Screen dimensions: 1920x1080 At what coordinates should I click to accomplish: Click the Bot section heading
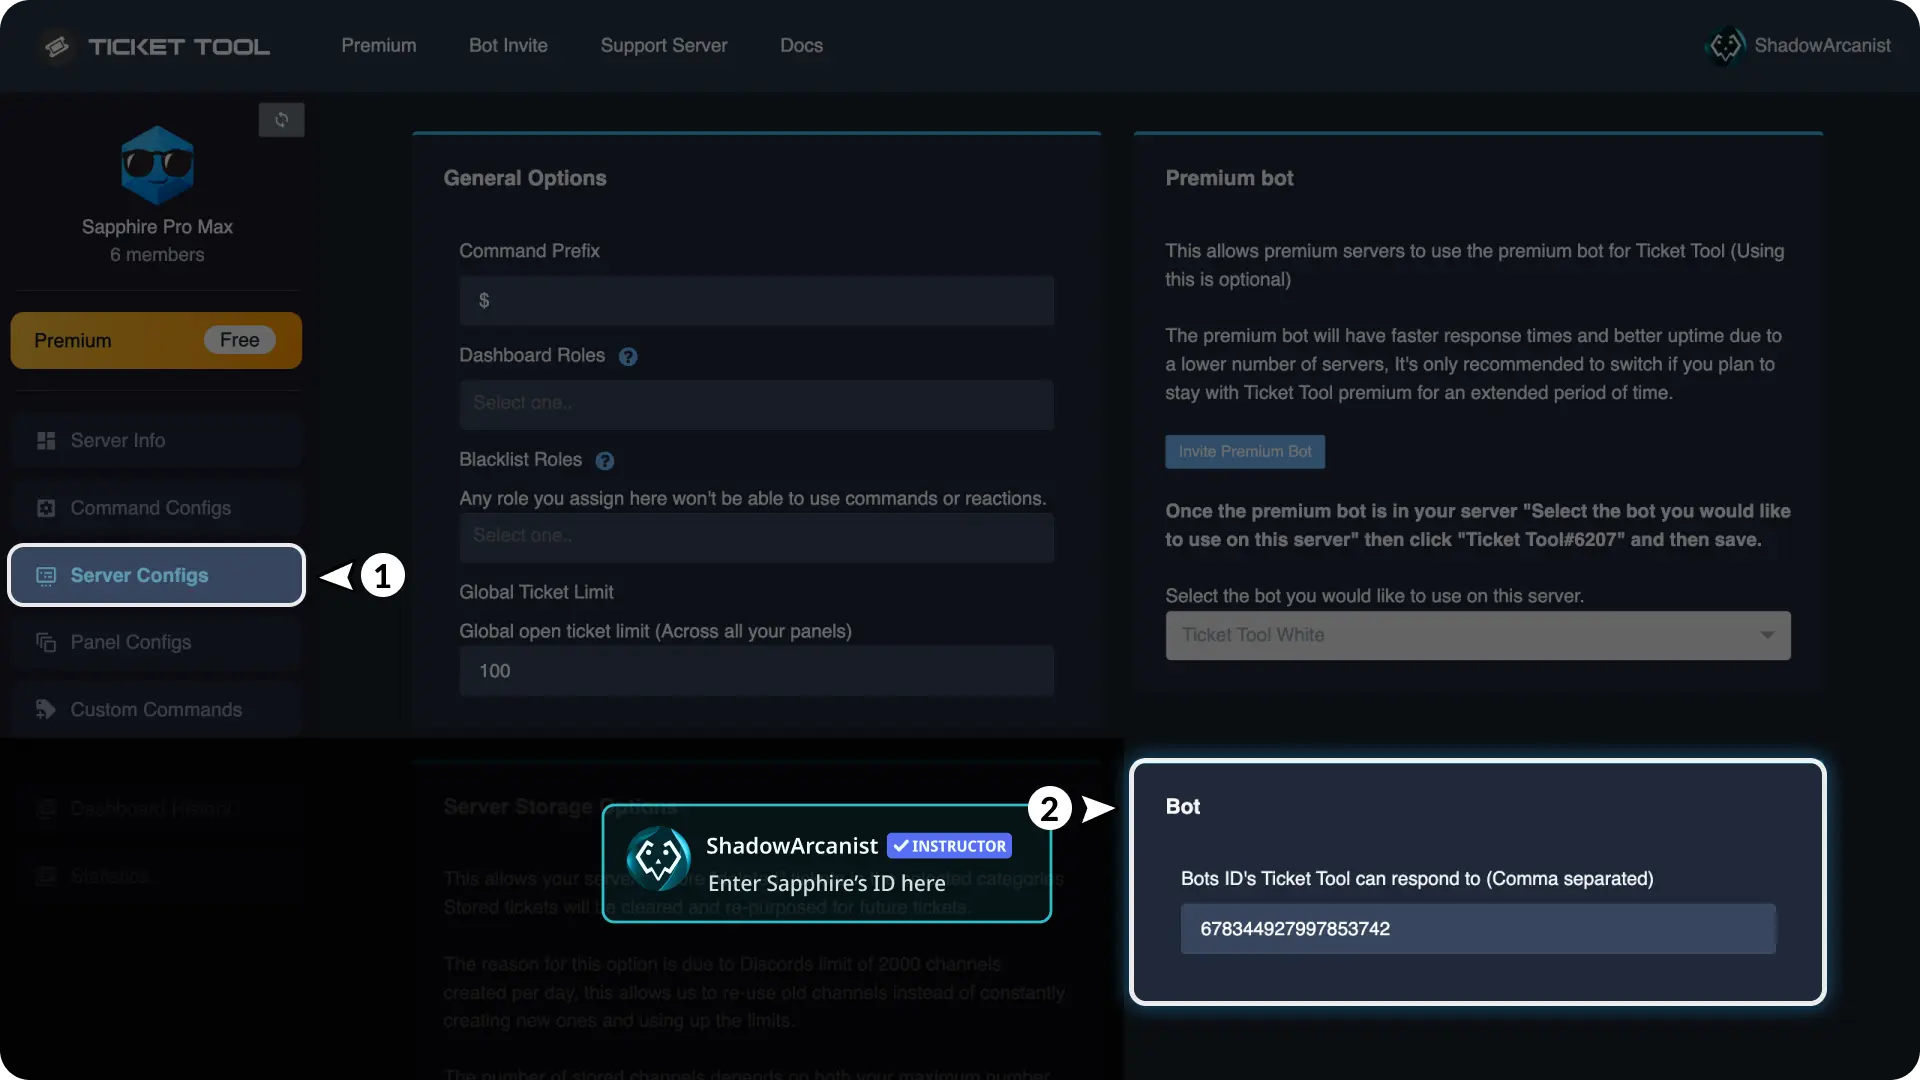coord(1183,807)
